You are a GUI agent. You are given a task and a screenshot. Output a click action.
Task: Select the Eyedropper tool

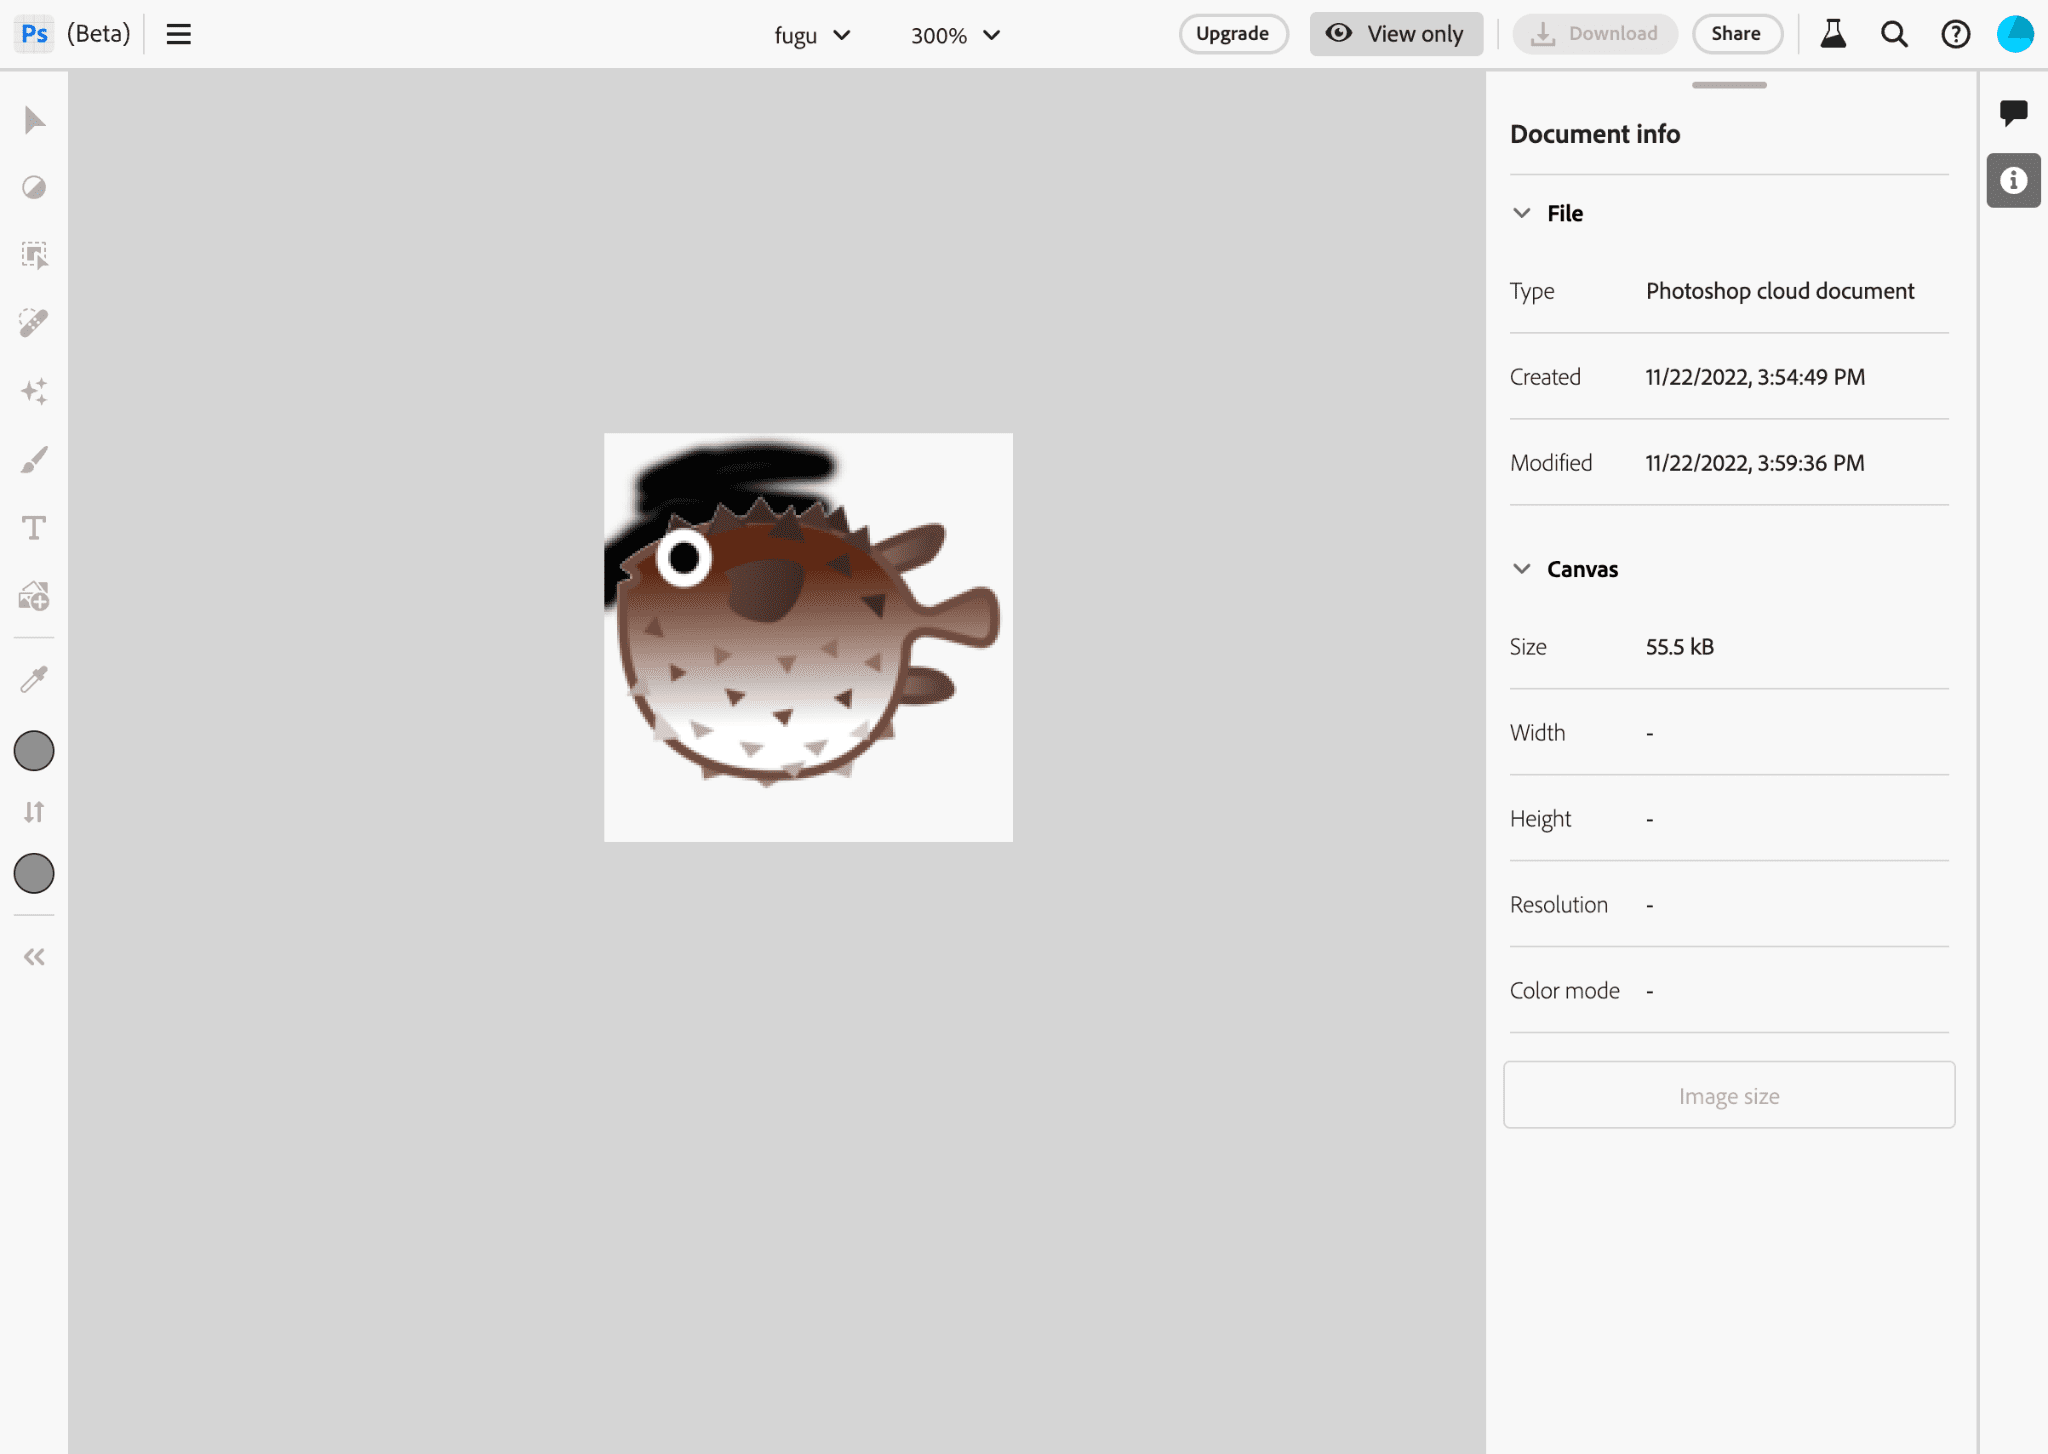[35, 680]
